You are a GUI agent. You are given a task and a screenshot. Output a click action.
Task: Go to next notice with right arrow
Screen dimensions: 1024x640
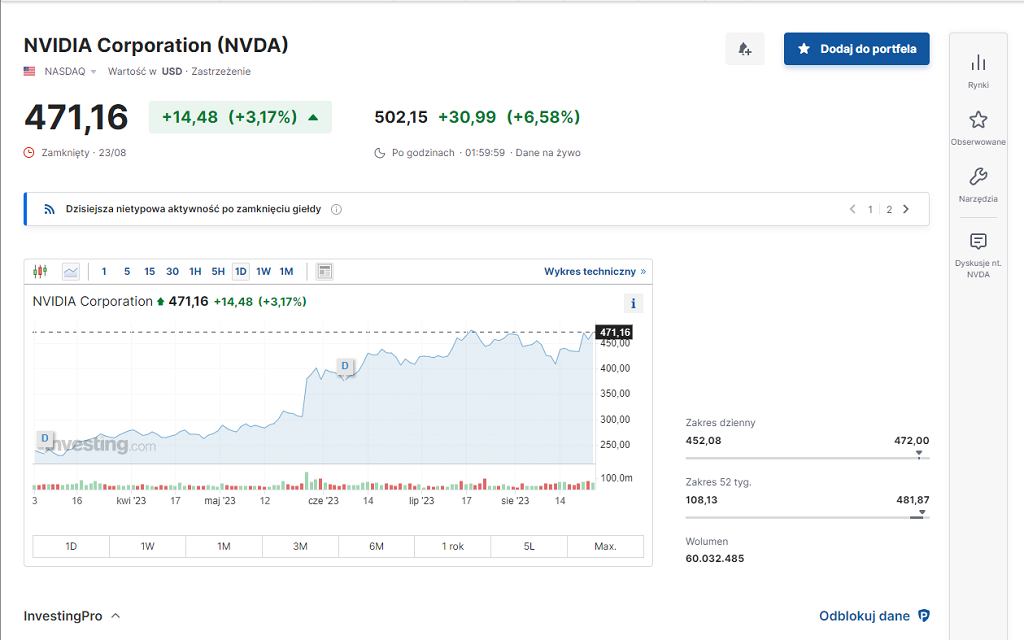coord(906,209)
